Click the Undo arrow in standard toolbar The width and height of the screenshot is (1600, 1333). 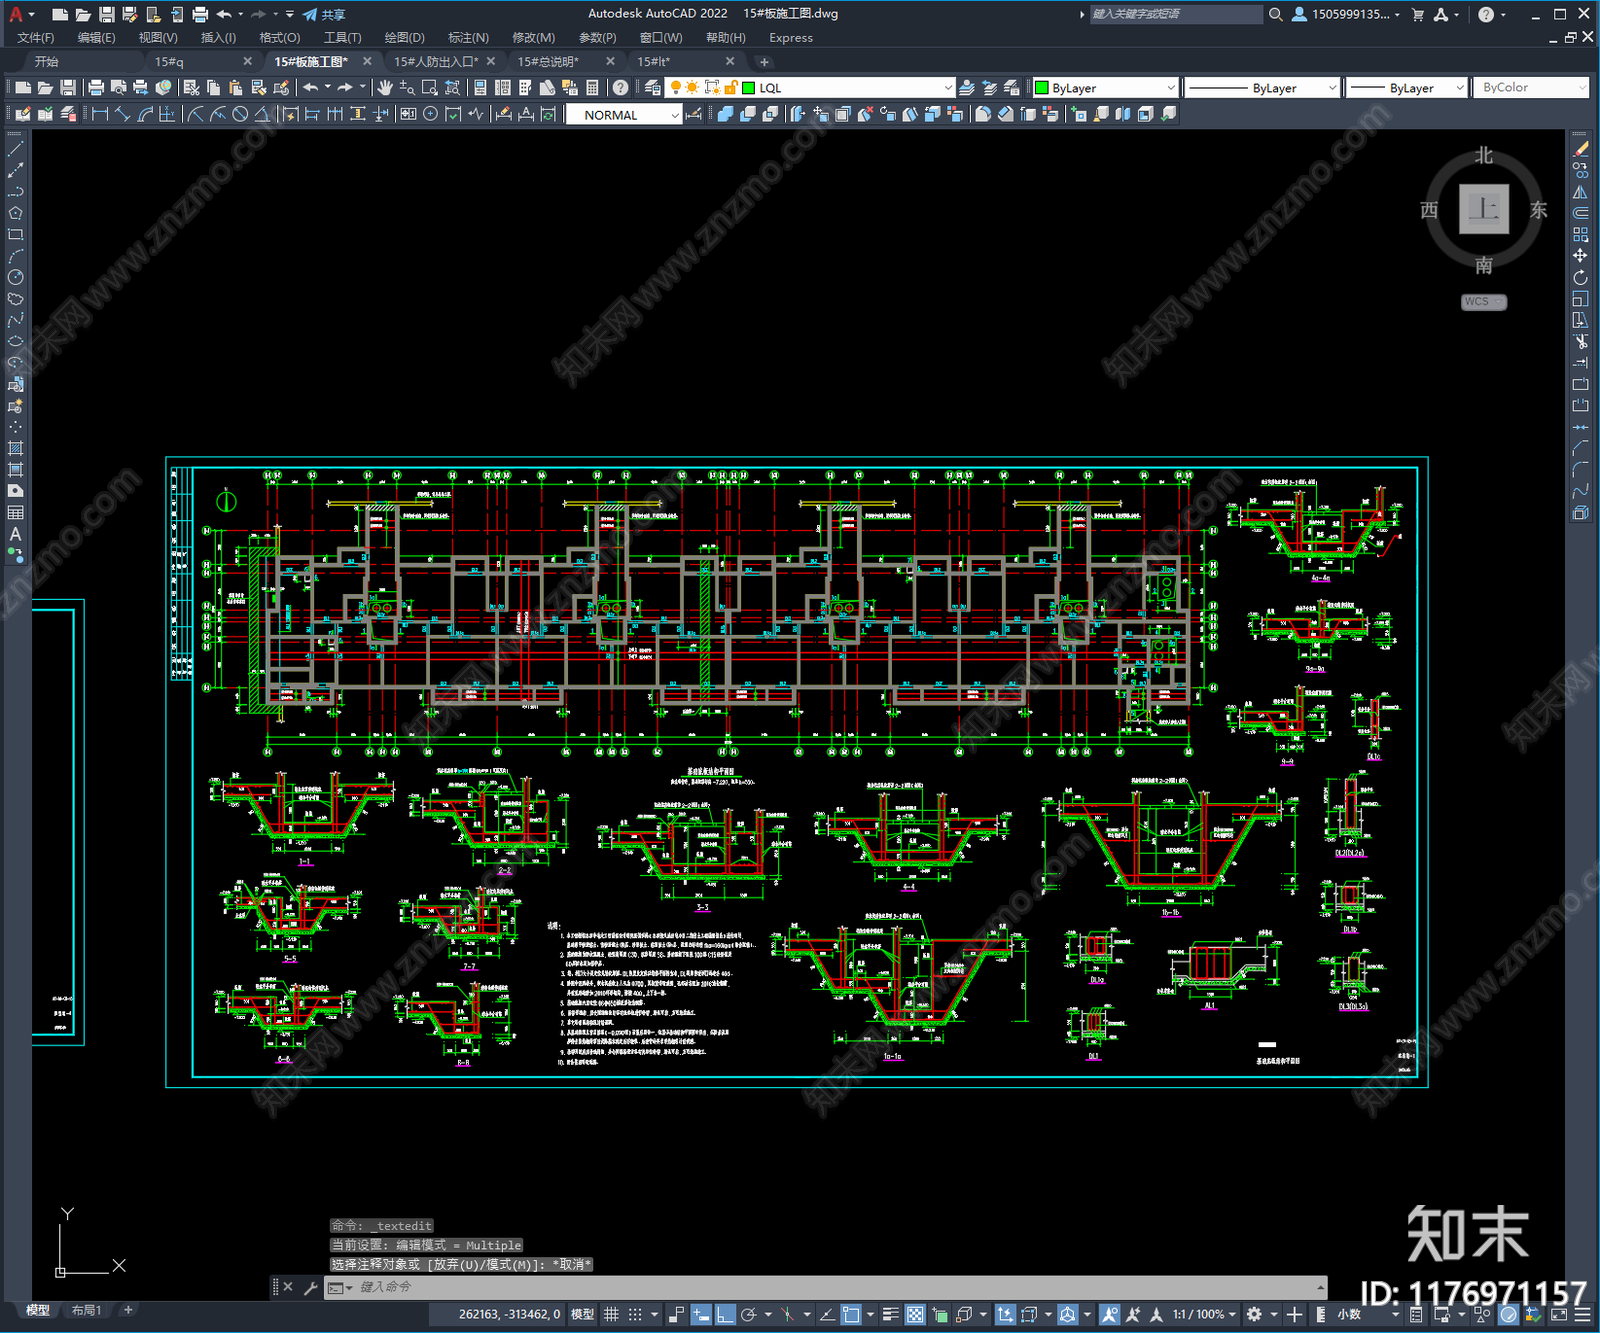[x=311, y=88]
